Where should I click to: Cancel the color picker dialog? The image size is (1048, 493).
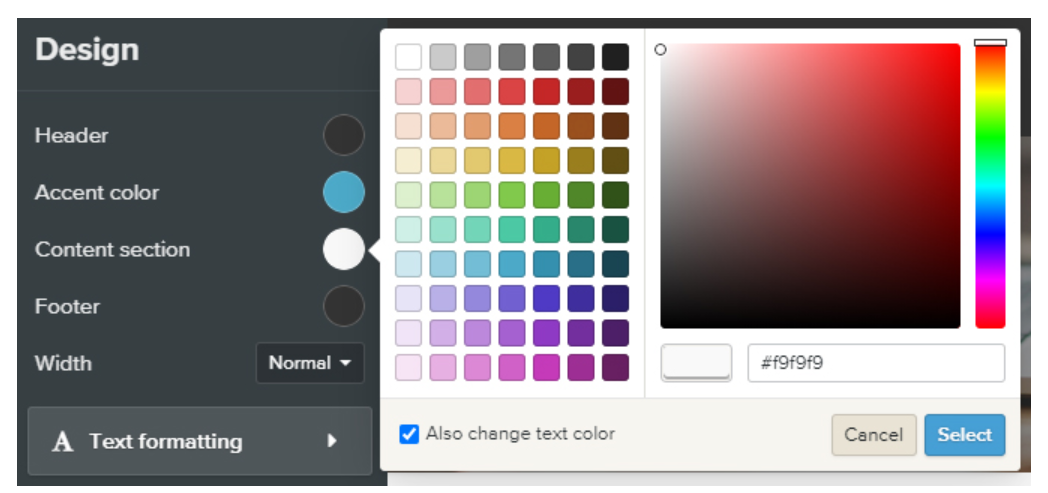(x=873, y=435)
